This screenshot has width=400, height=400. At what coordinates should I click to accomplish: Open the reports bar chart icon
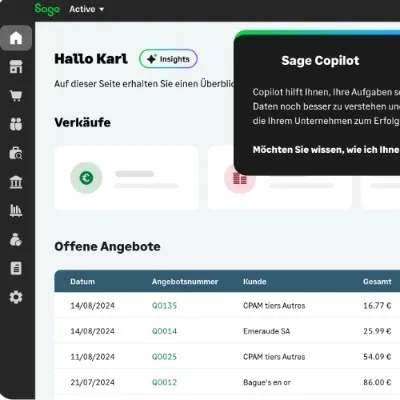[16, 211]
